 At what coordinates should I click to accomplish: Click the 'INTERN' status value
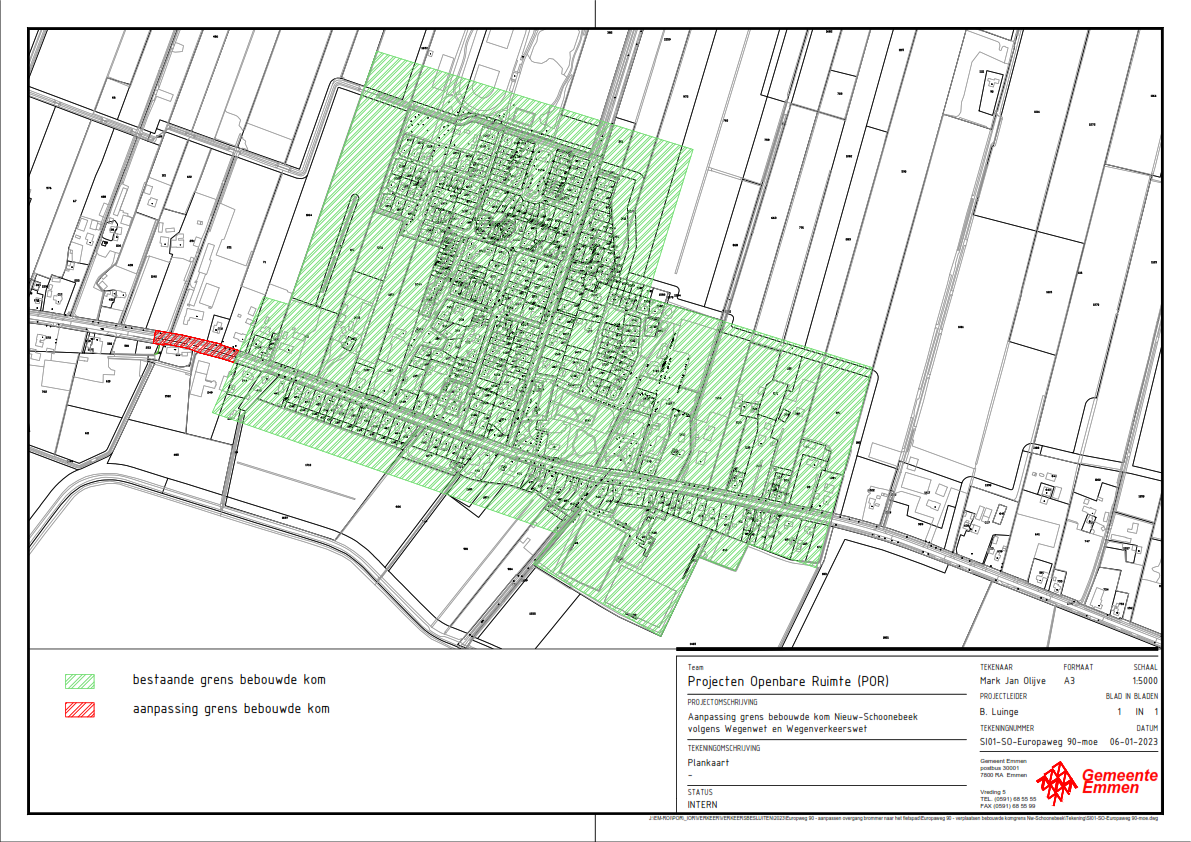pos(703,804)
